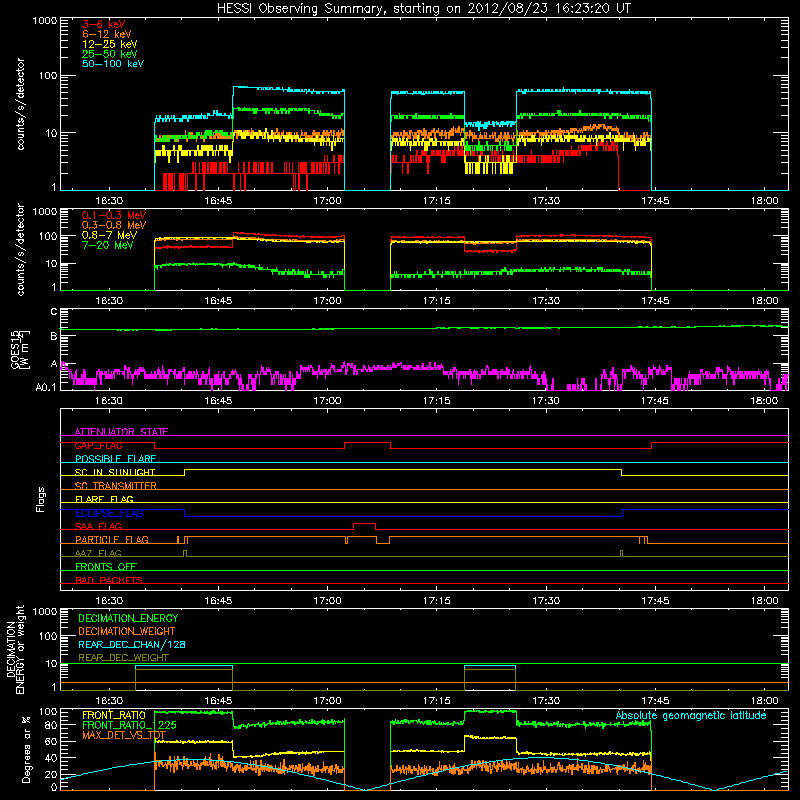Click the ECLIPSE_FLAG label
This screenshot has height=800, width=800.
[x=109, y=513]
